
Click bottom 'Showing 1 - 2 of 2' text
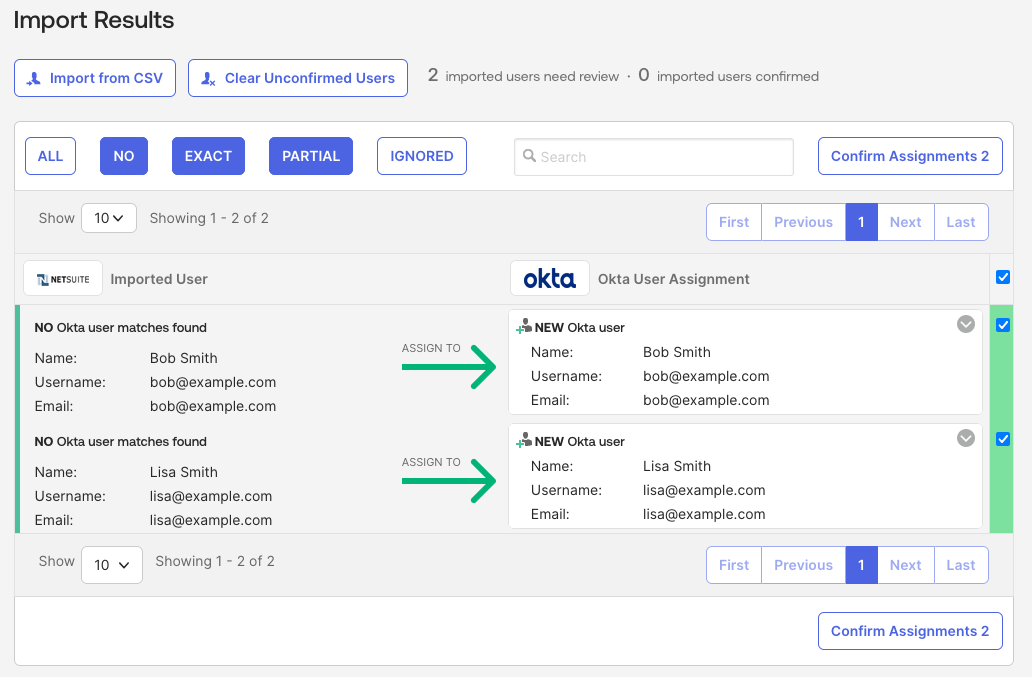coord(215,561)
